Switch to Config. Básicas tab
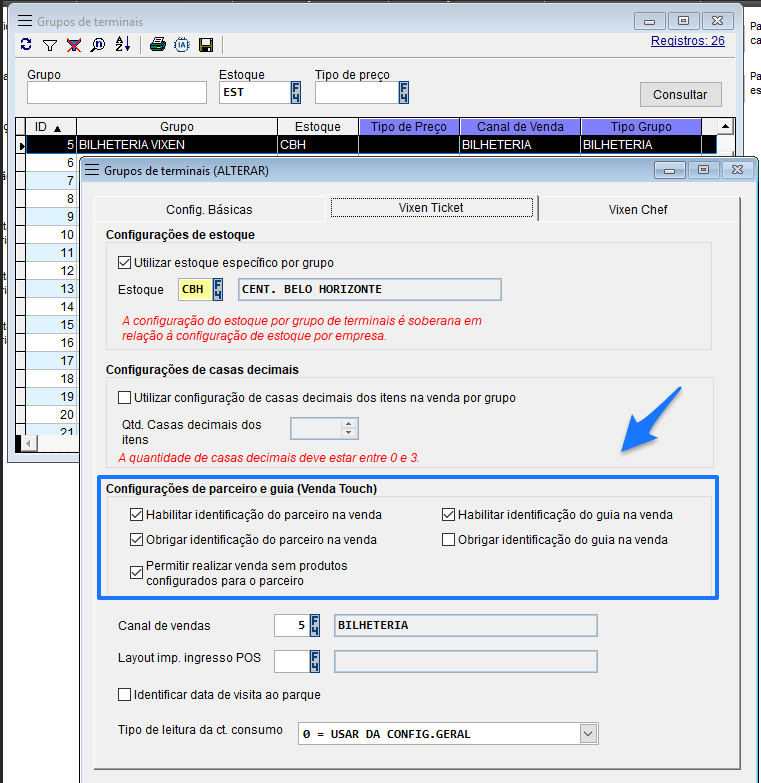Viewport: 761px width, 783px height. point(209,209)
